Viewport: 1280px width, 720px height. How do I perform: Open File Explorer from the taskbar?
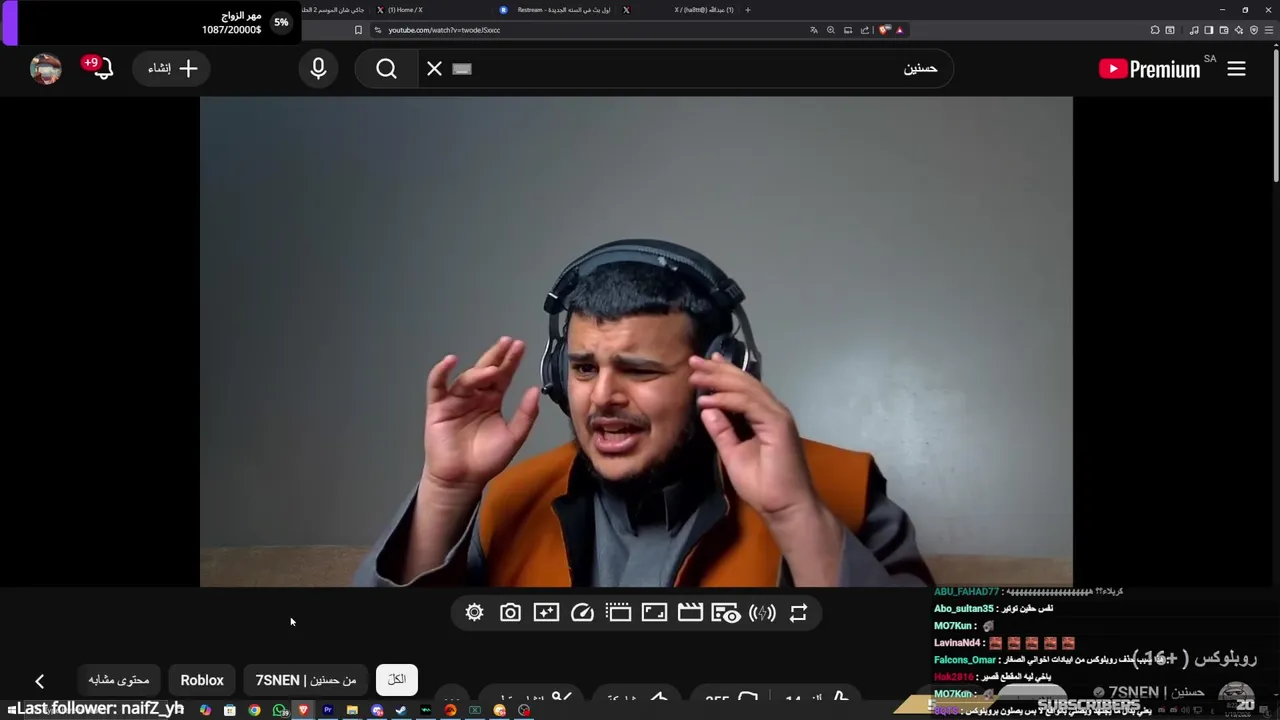352,710
